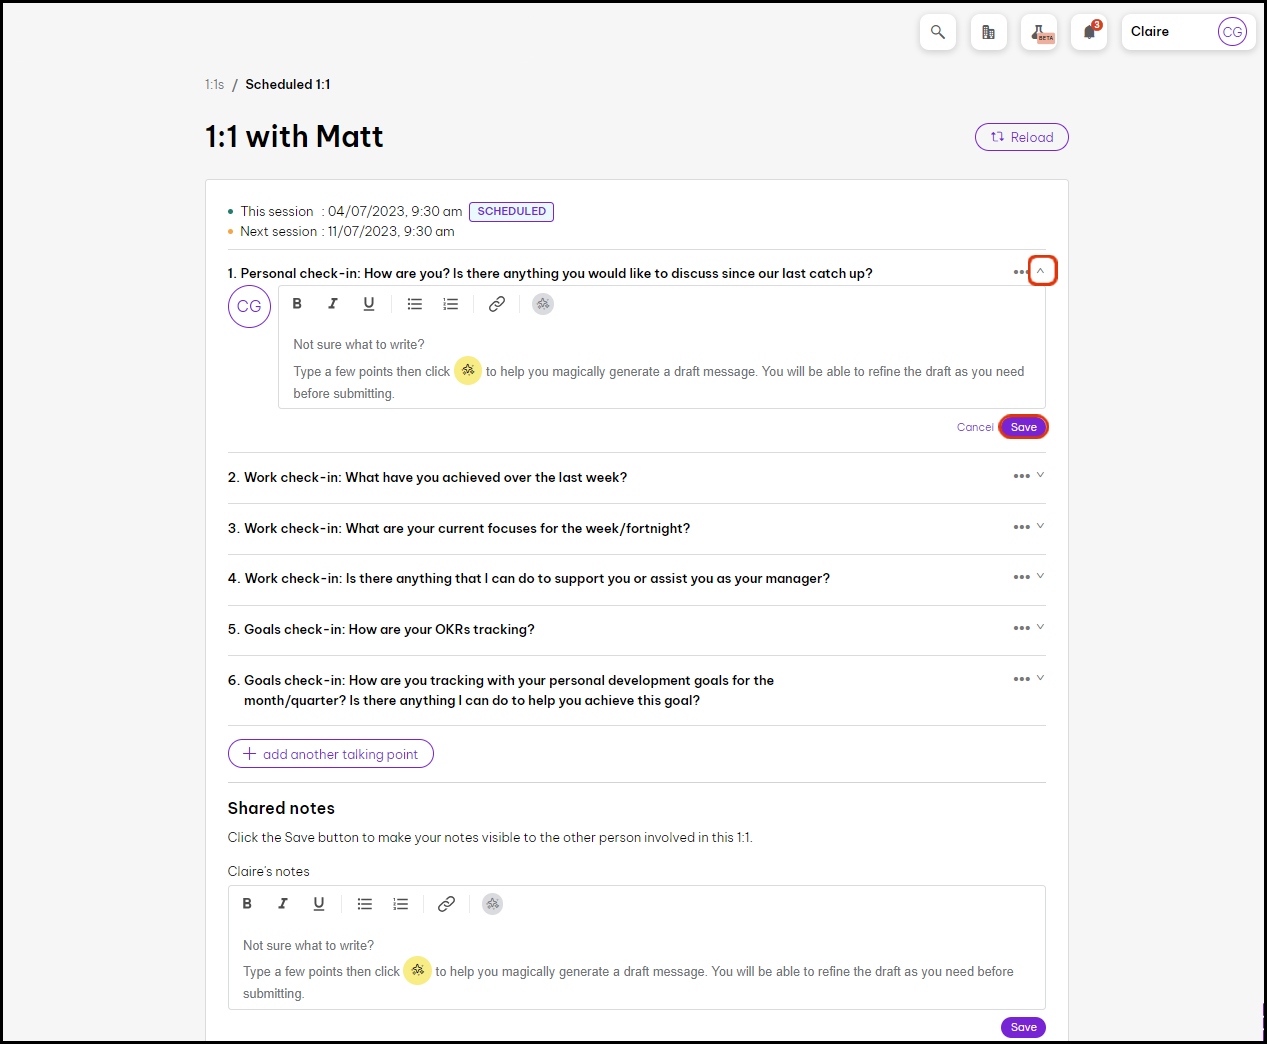Open the beta lab flask icon
1267x1044 pixels.
click(1039, 32)
